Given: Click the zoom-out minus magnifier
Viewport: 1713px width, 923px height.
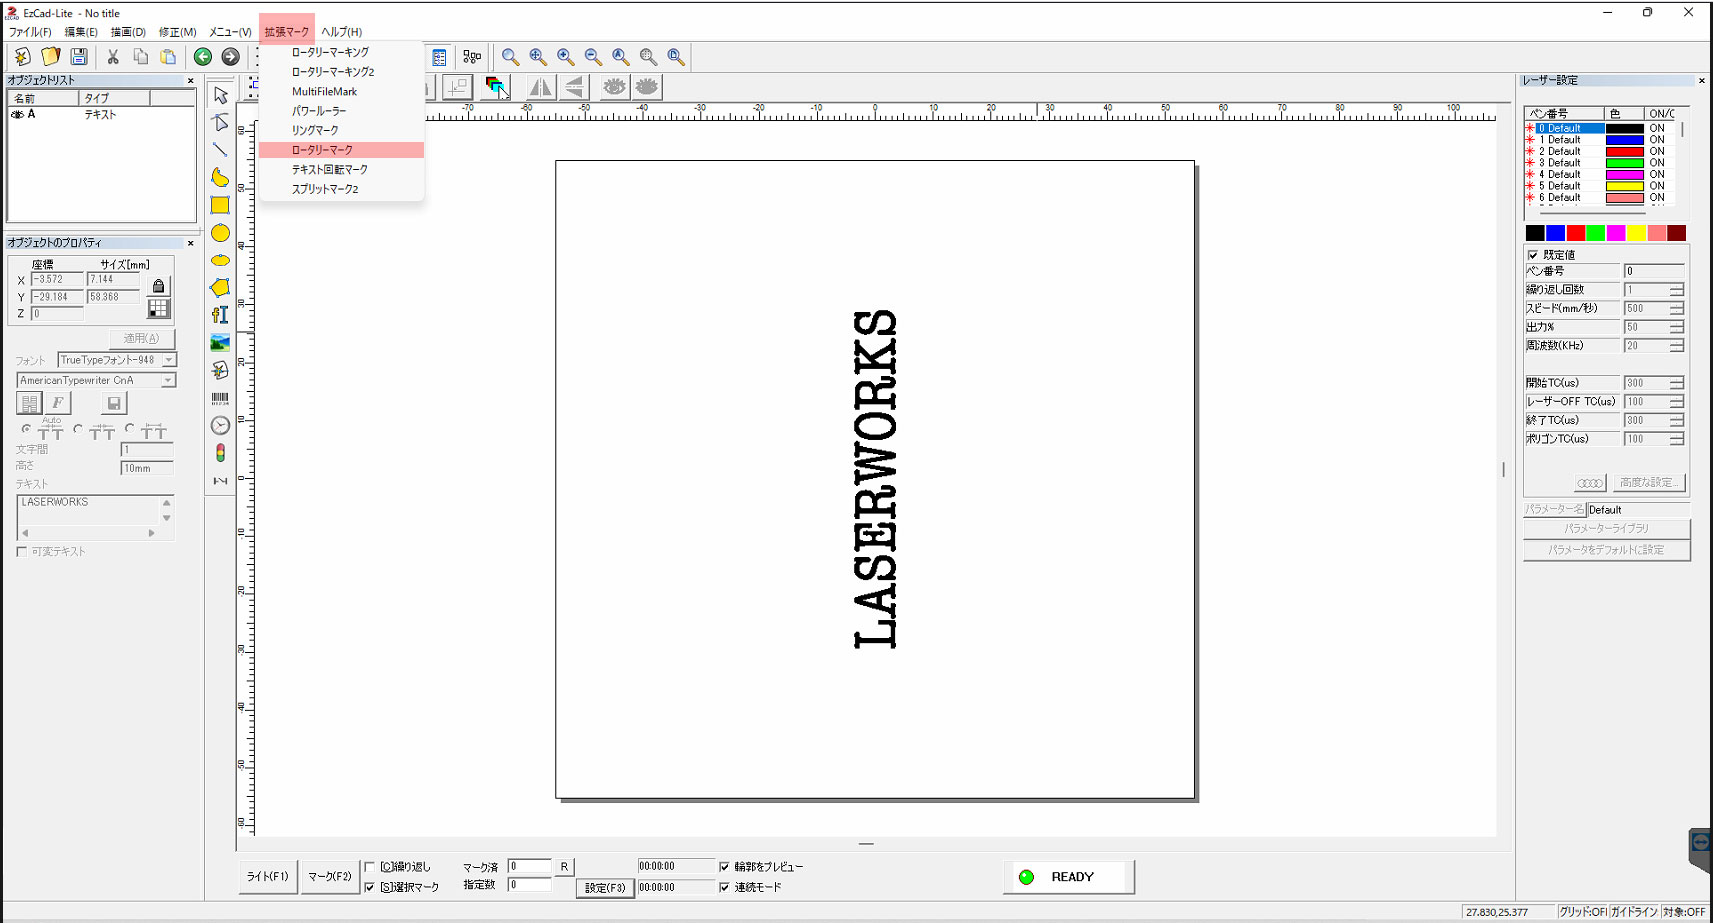Looking at the screenshot, I should 593,57.
